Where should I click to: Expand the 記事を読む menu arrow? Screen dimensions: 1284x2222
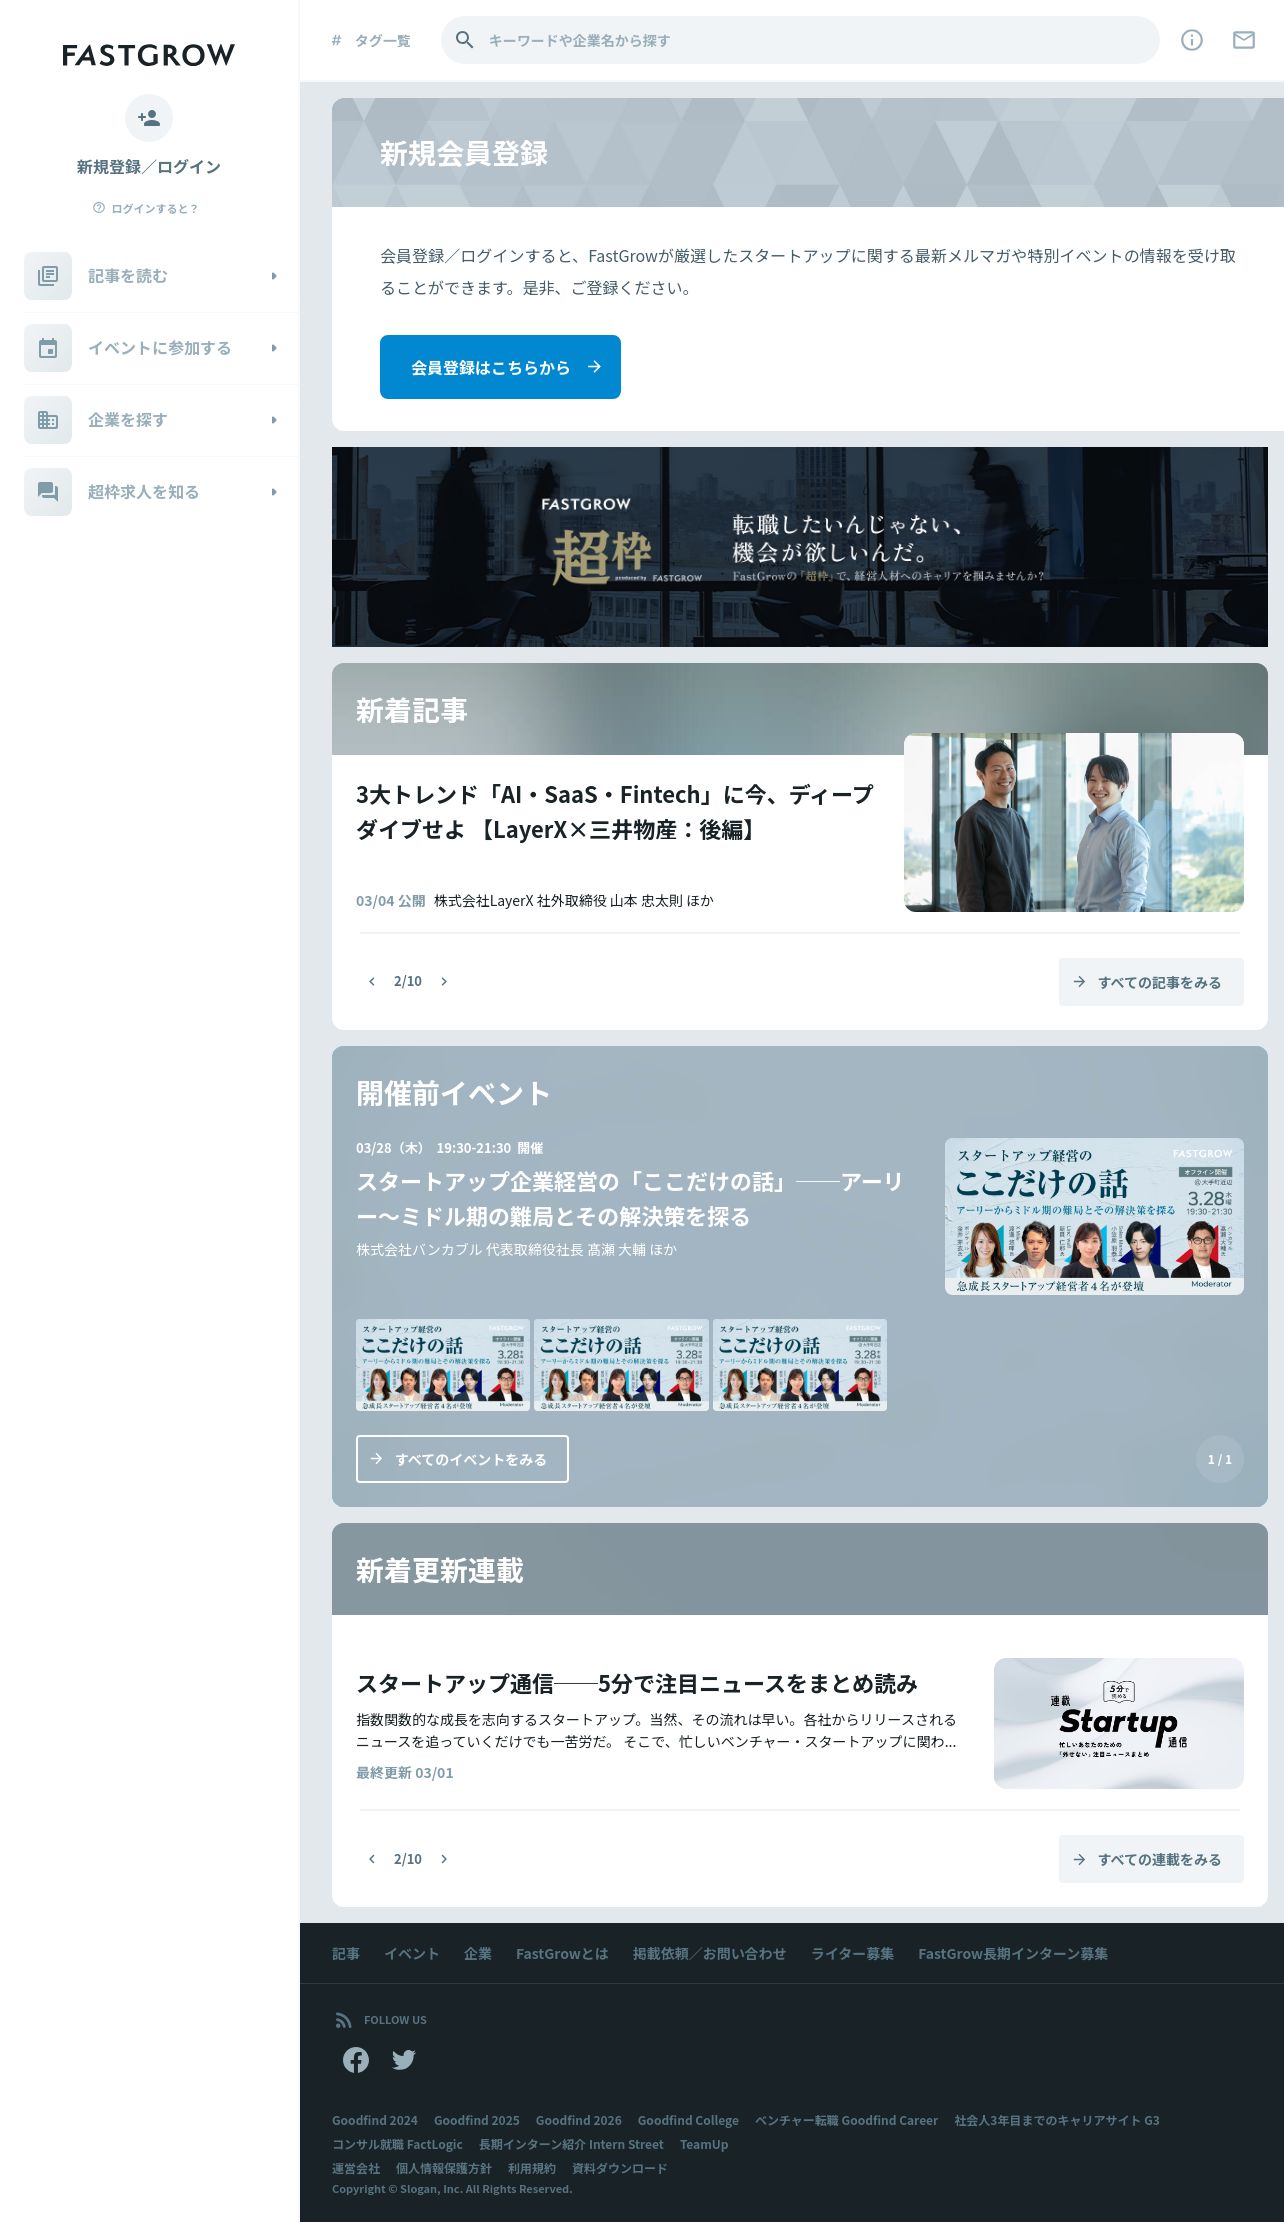274,276
